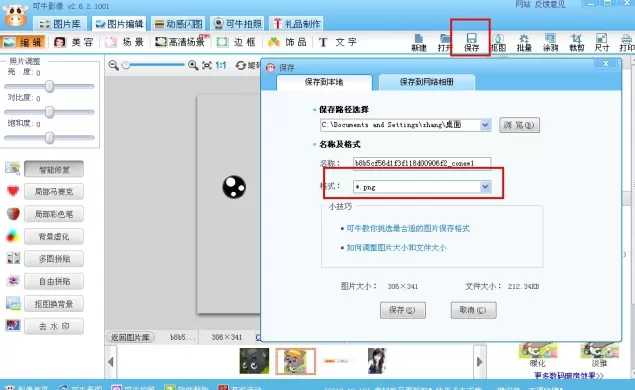Open the 高清场景 HD scene section

tap(181, 42)
